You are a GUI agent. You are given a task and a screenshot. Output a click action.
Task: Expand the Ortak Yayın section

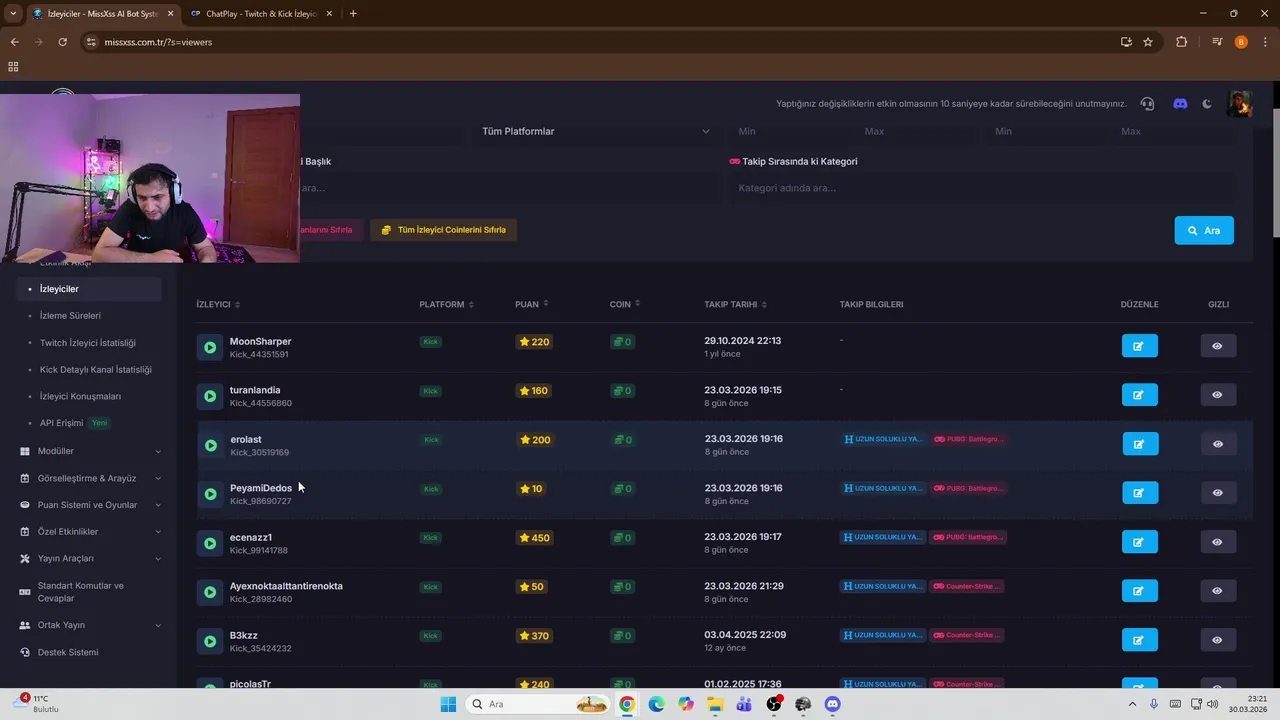[x=90, y=625]
